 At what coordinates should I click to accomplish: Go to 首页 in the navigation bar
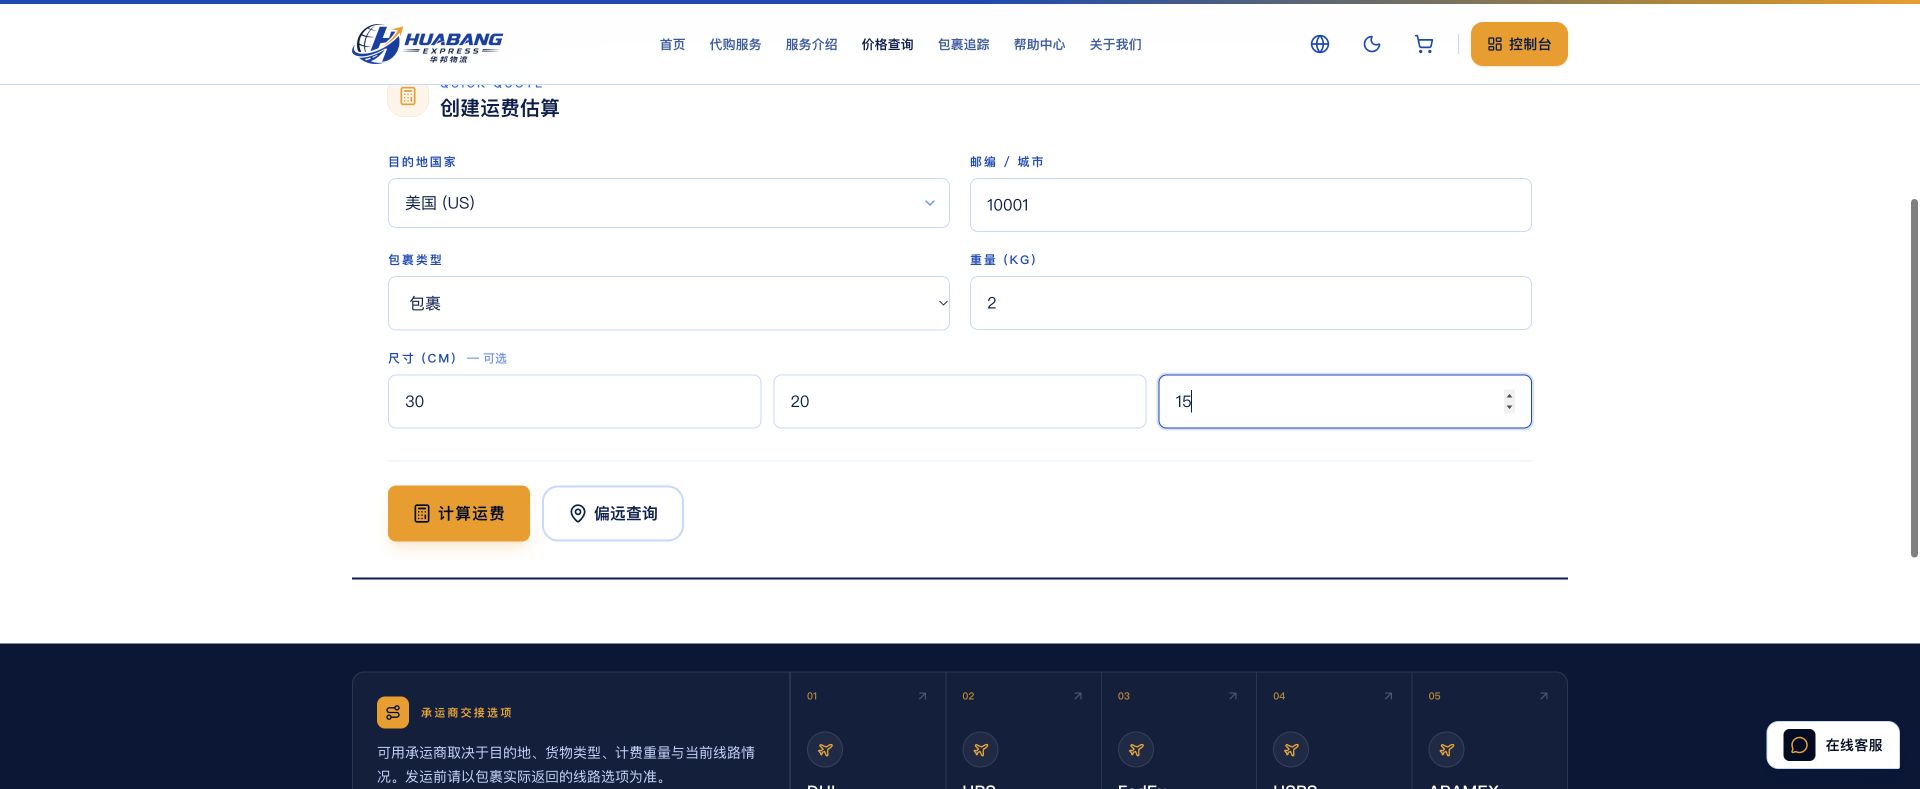click(672, 44)
